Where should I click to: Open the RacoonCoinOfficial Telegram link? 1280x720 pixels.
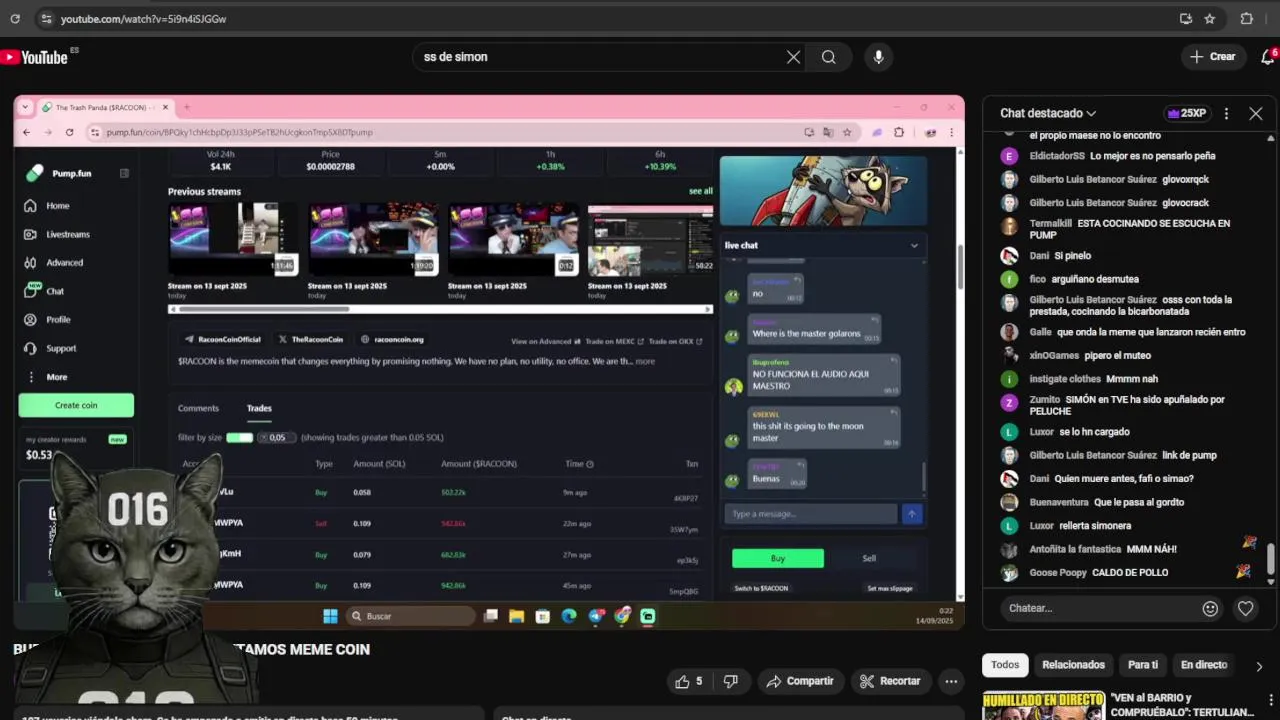[223, 339]
